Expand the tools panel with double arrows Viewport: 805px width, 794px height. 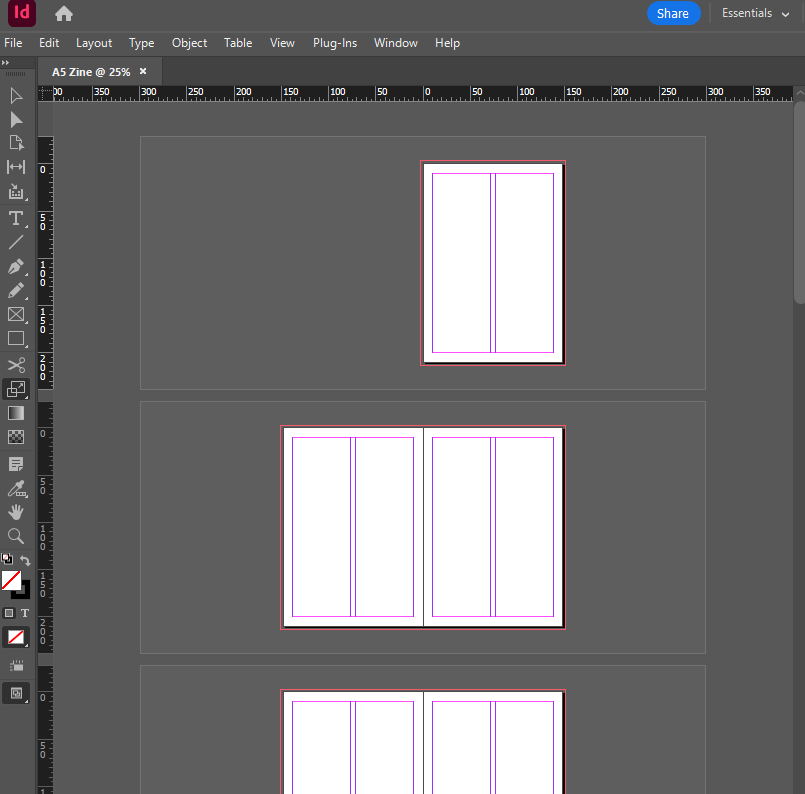5,63
